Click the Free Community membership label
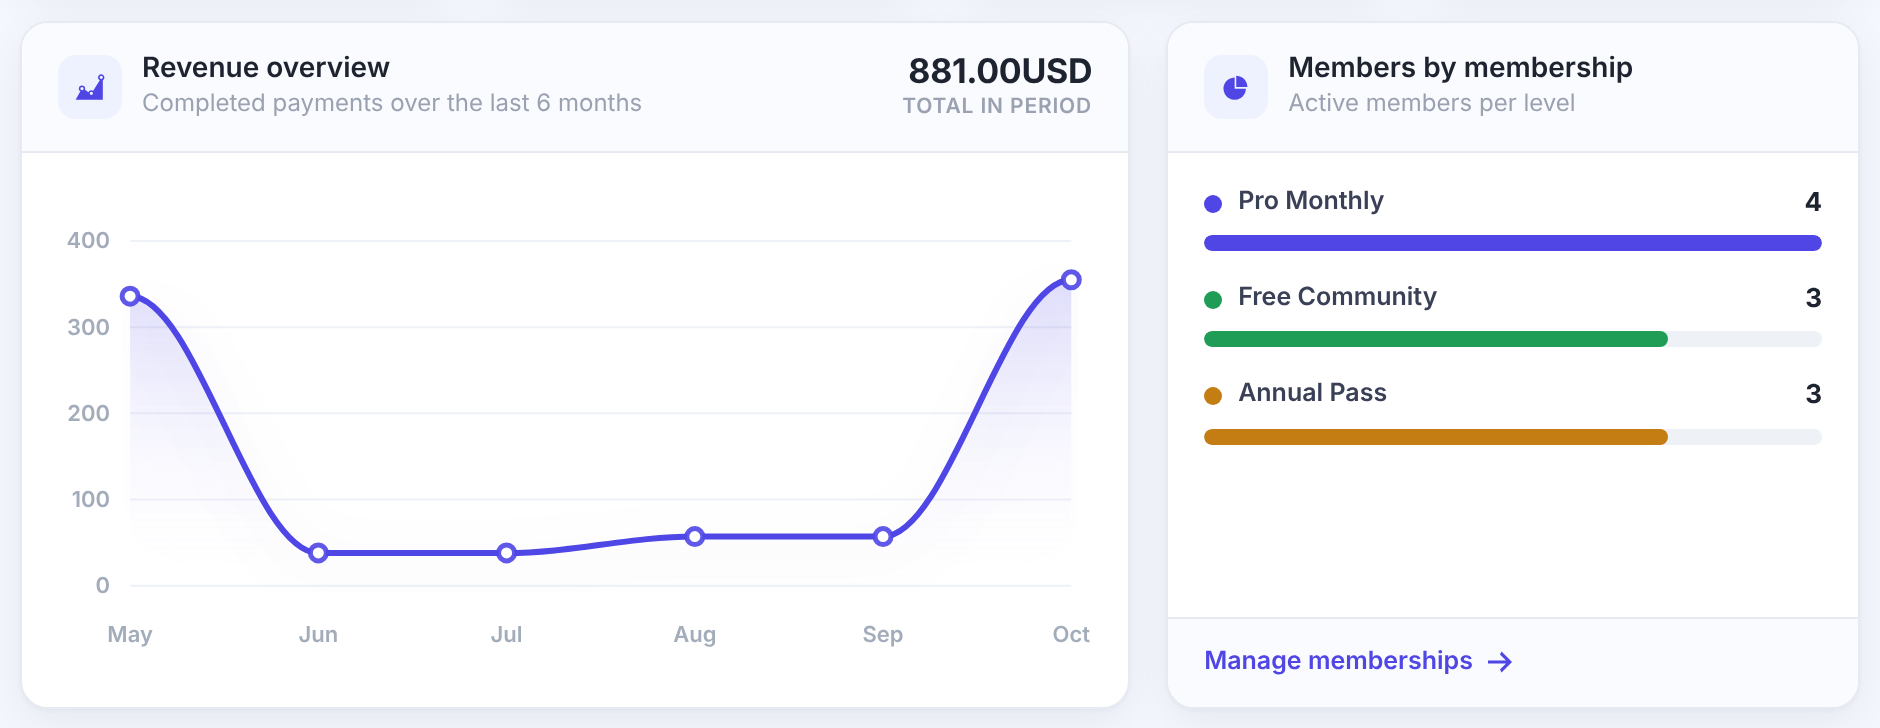Screen dimensions: 1880x728 (1337, 297)
